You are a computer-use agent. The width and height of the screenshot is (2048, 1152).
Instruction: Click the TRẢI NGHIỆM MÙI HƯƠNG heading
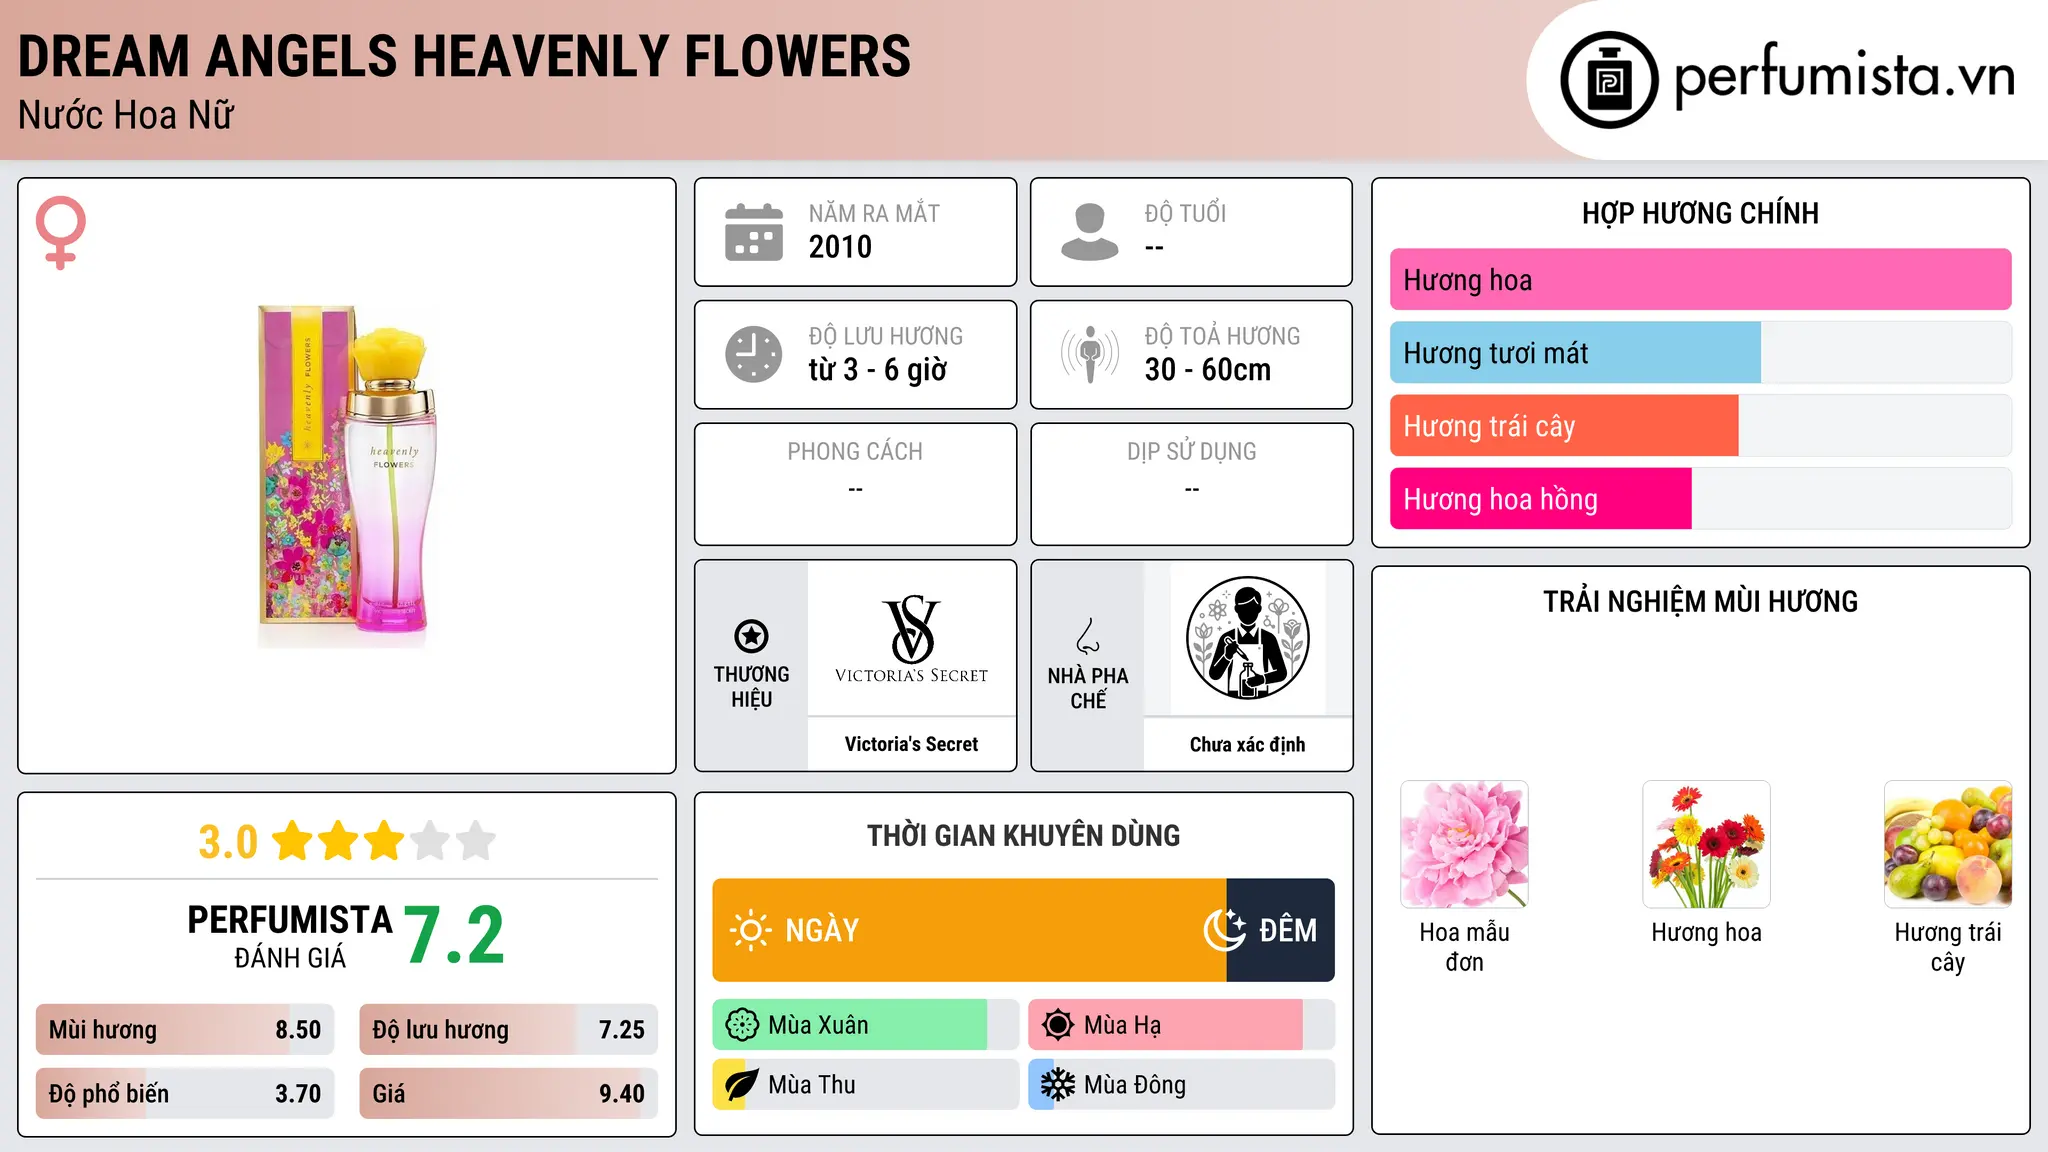coord(1700,602)
